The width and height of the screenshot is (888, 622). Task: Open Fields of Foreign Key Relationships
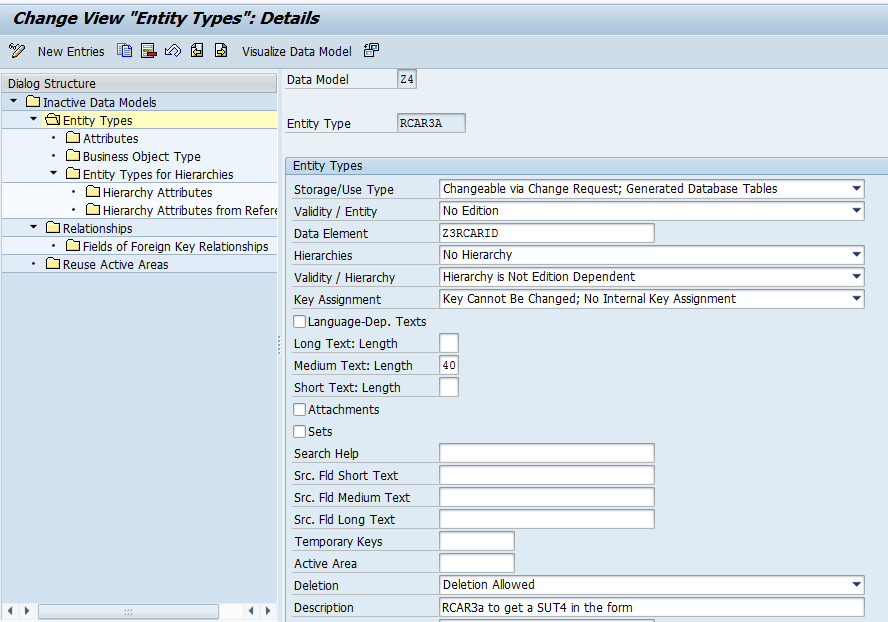[x=167, y=246]
